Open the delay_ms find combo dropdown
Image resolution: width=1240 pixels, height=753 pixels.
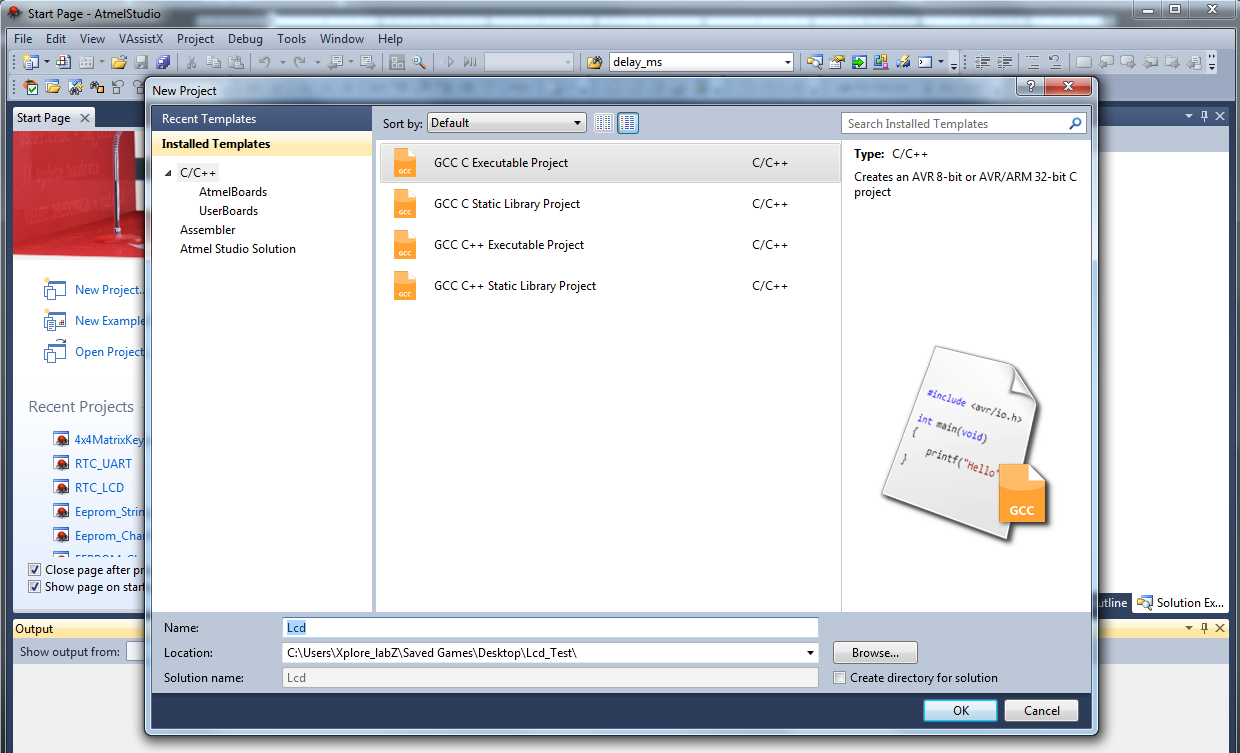coord(787,62)
